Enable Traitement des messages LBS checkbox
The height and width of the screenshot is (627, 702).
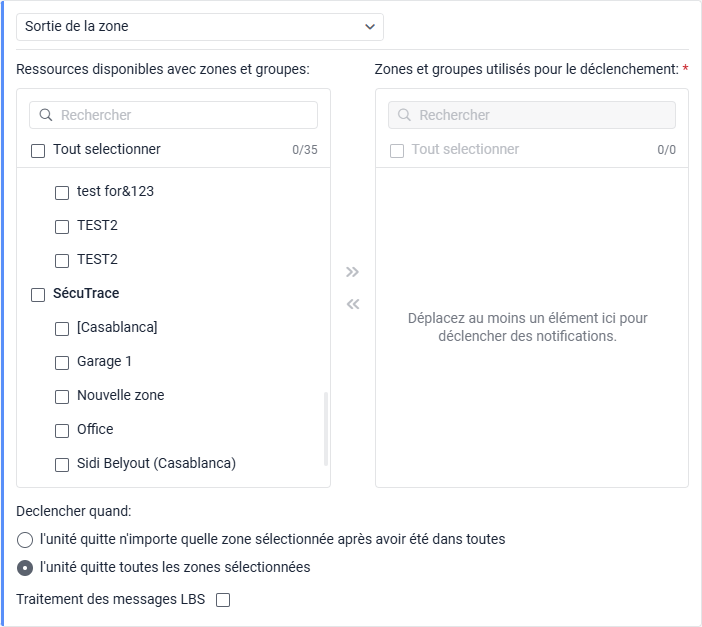223,600
